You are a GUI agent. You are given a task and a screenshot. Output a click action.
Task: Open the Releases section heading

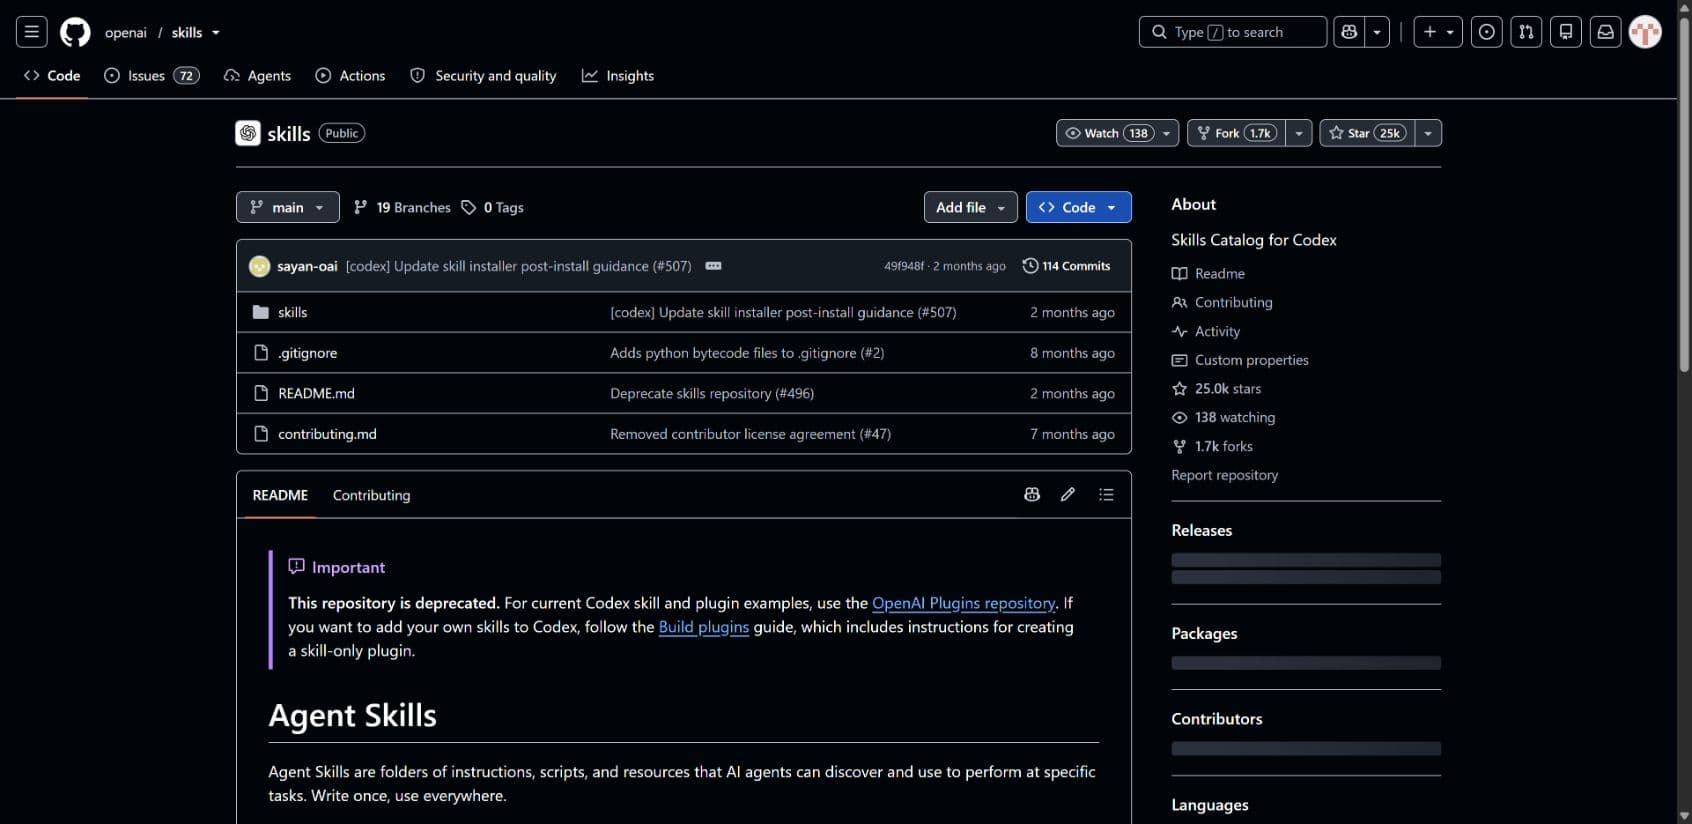pyautogui.click(x=1201, y=530)
